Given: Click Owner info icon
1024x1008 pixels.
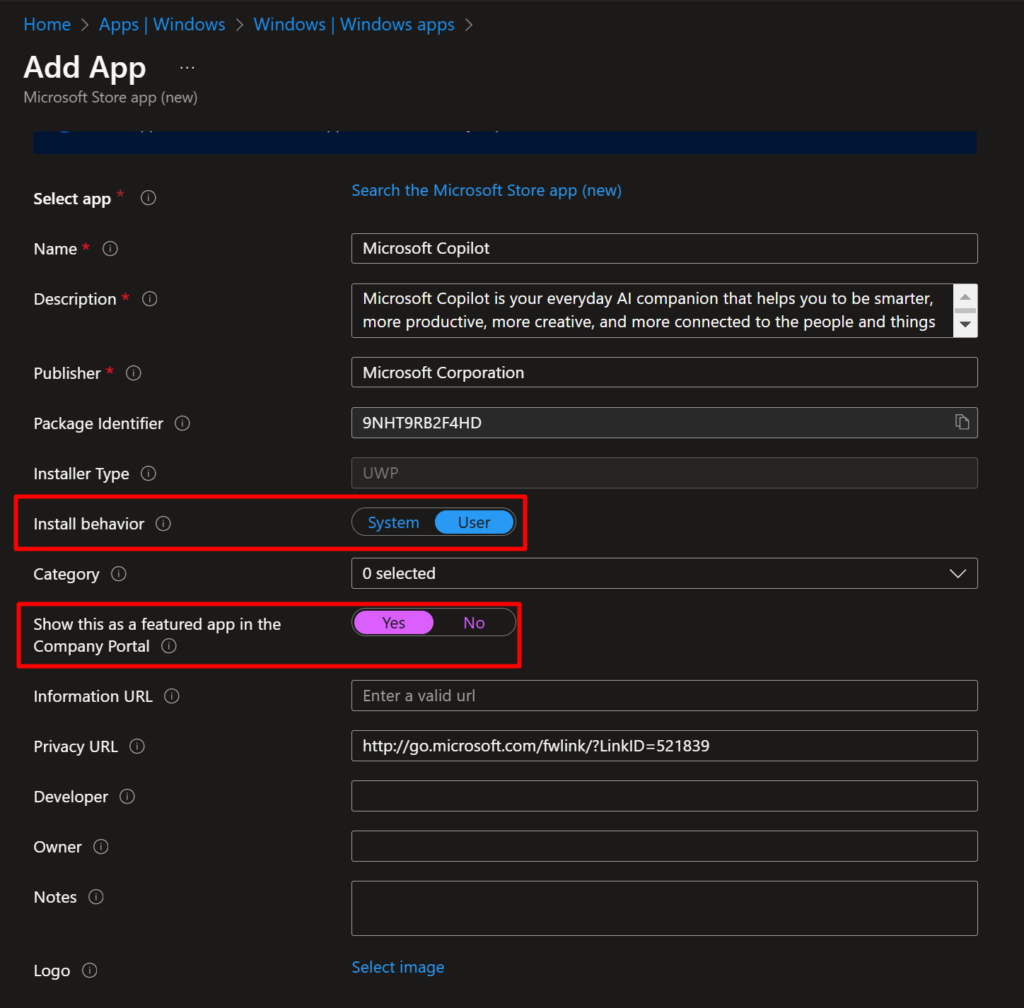Looking at the screenshot, I should [x=101, y=847].
